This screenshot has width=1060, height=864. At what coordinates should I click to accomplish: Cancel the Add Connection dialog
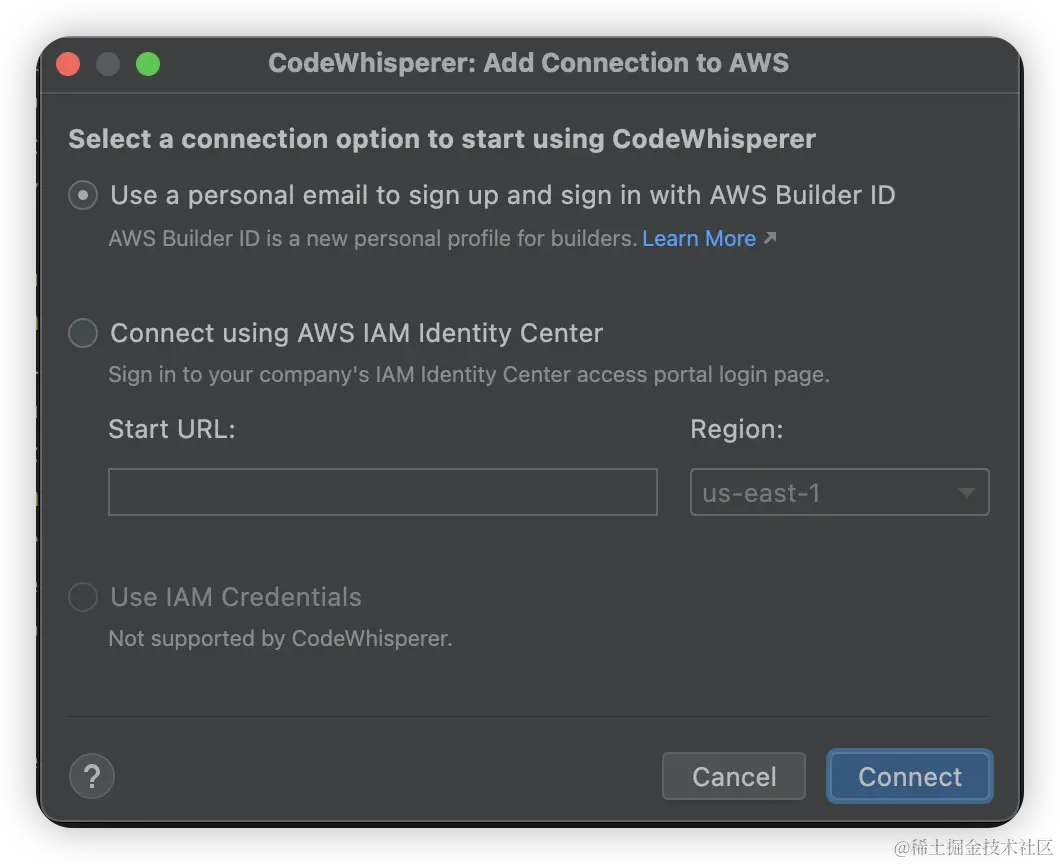(733, 776)
